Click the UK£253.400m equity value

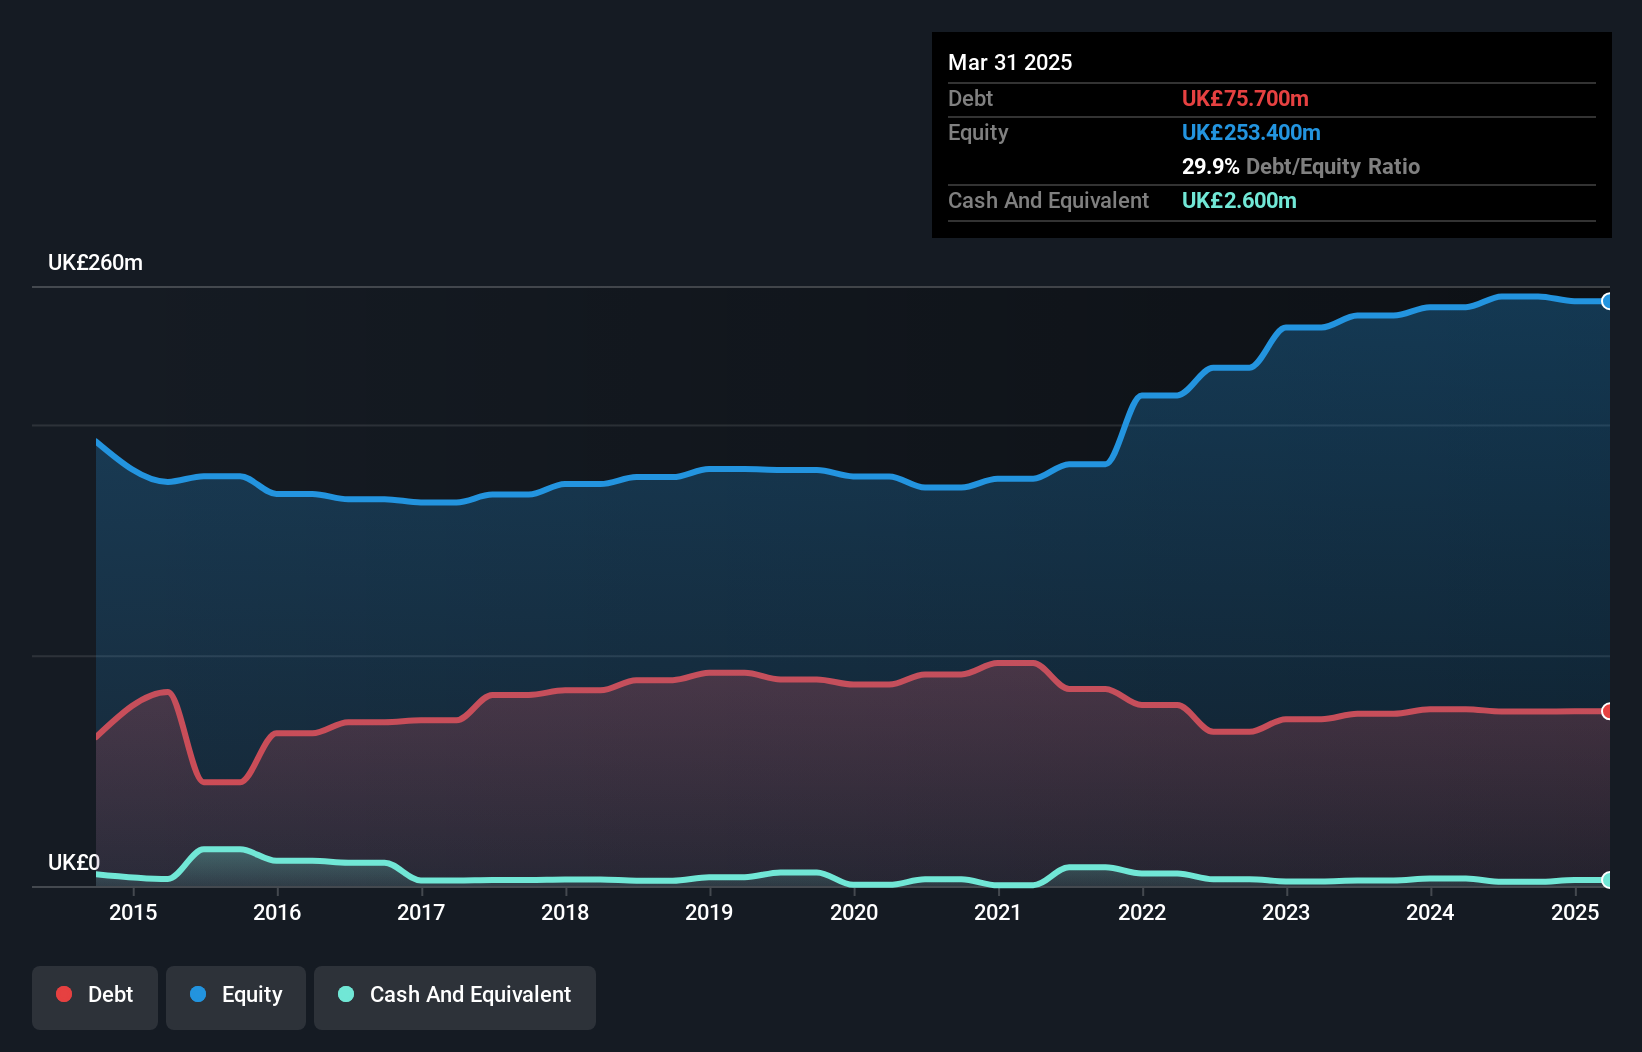1251,132
